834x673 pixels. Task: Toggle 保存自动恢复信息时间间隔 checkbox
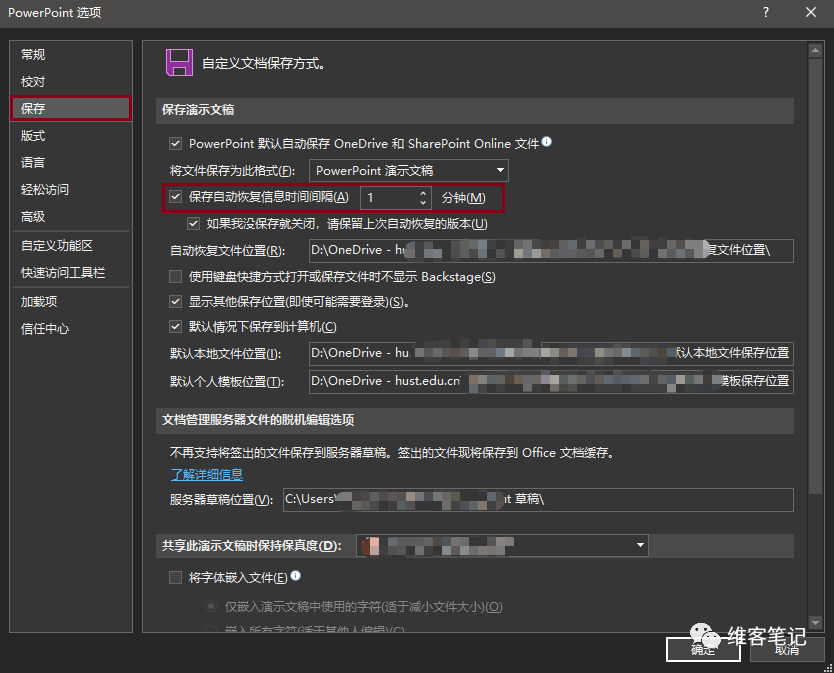click(x=176, y=197)
